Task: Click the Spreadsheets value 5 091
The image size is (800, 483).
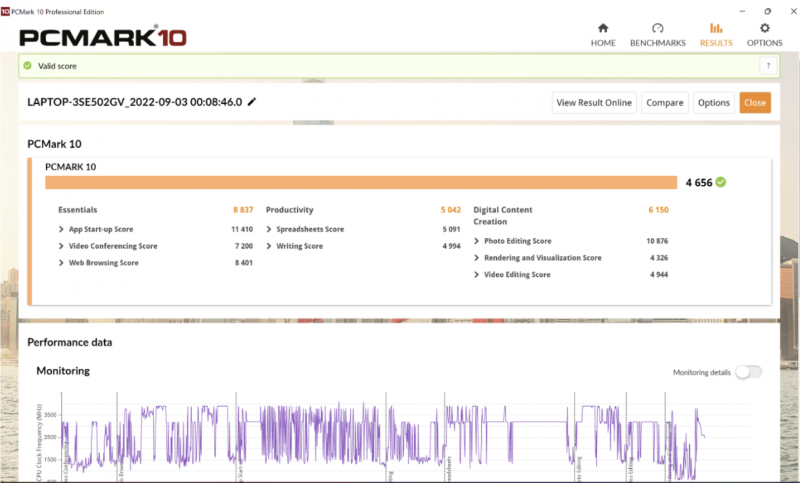Action: tap(452, 229)
